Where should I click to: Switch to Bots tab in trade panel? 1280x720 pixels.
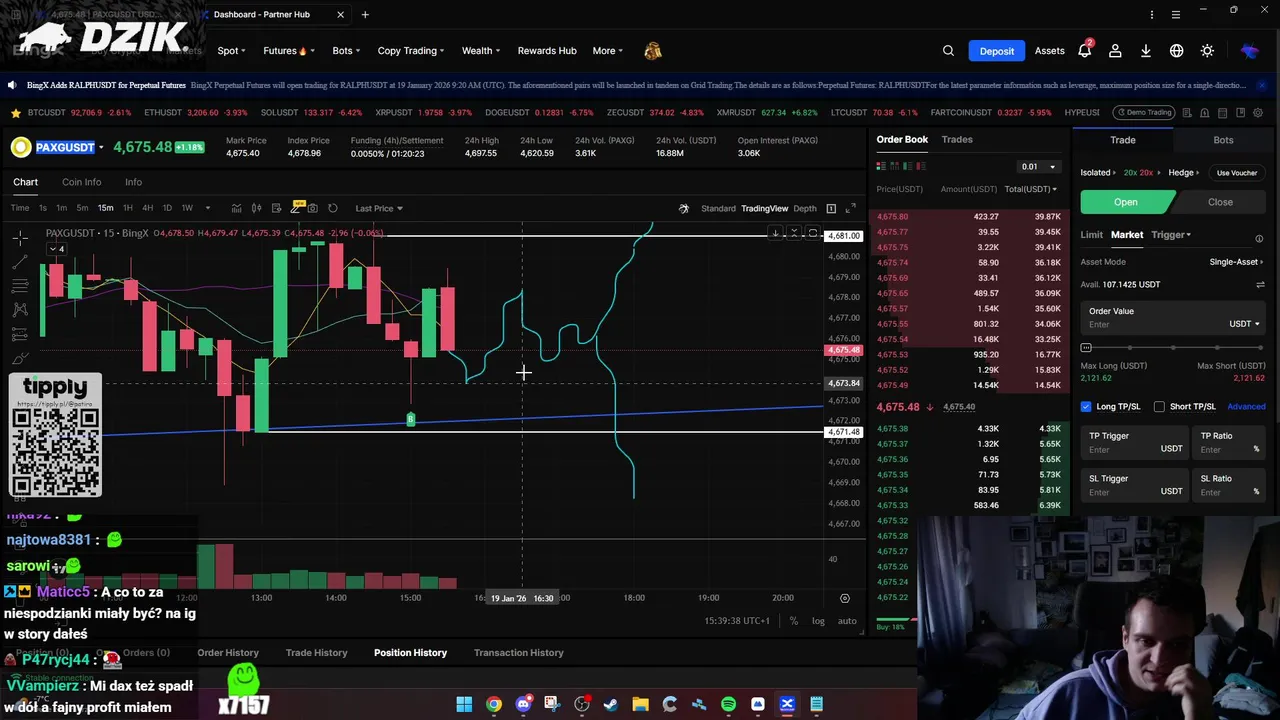1223,140
